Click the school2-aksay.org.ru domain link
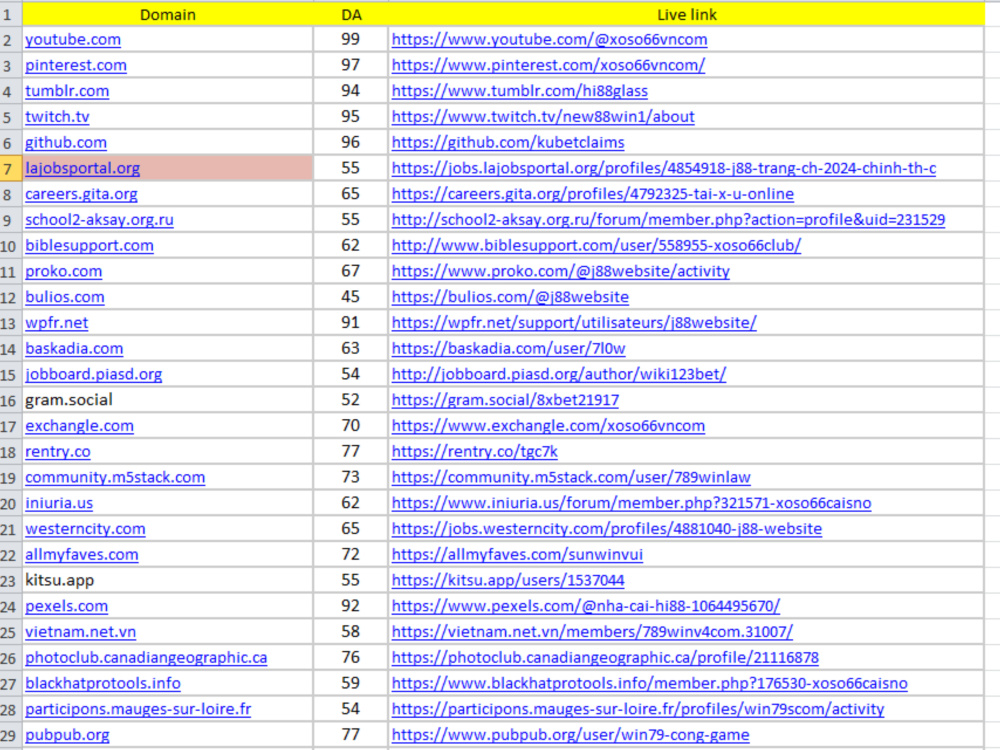1000x750 pixels. (x=99, y=220)
